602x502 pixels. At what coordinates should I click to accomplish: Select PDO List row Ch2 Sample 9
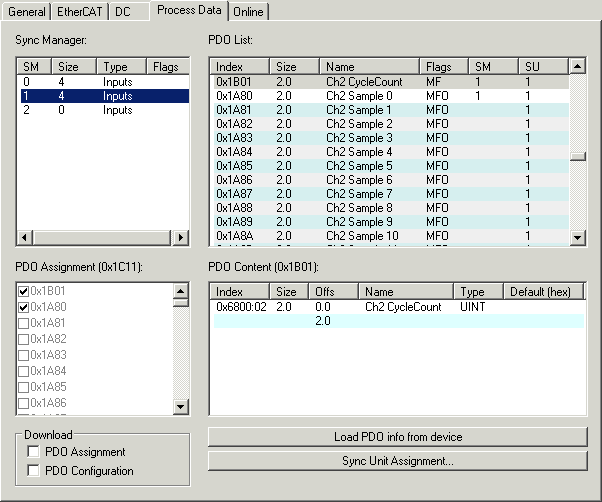click(391, 222)
